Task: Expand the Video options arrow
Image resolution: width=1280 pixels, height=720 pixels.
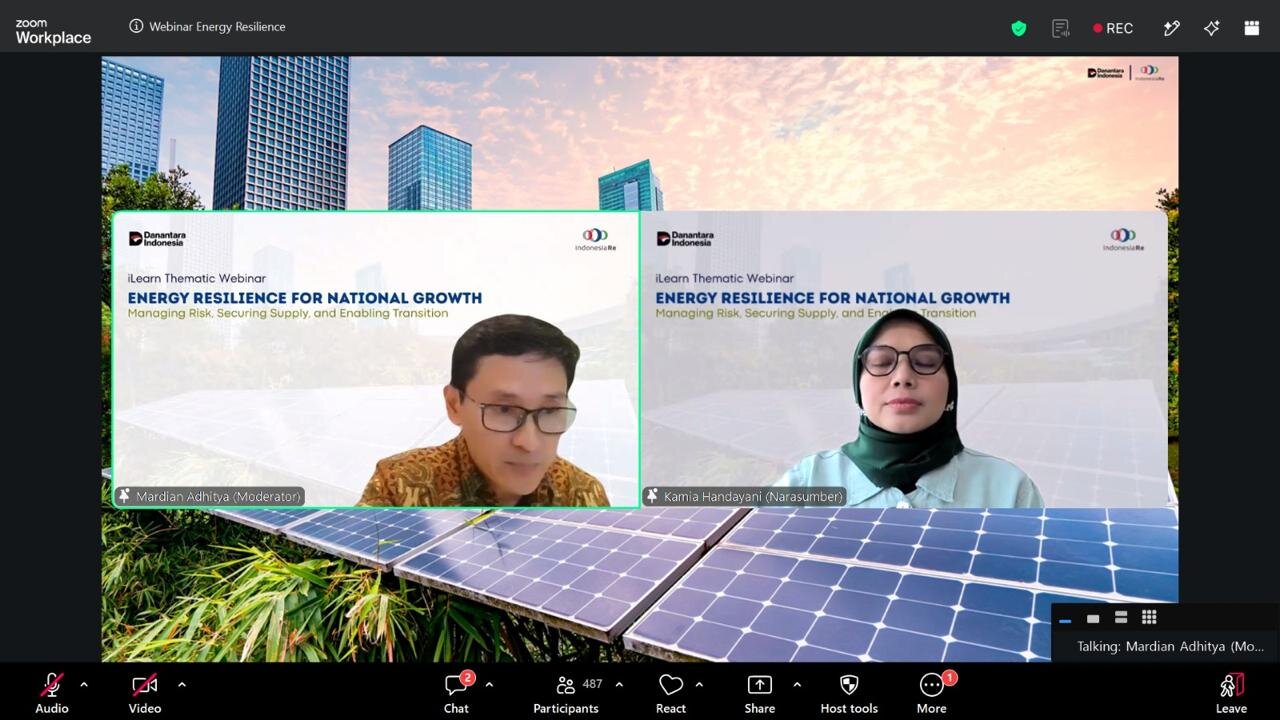Action: 182,684
